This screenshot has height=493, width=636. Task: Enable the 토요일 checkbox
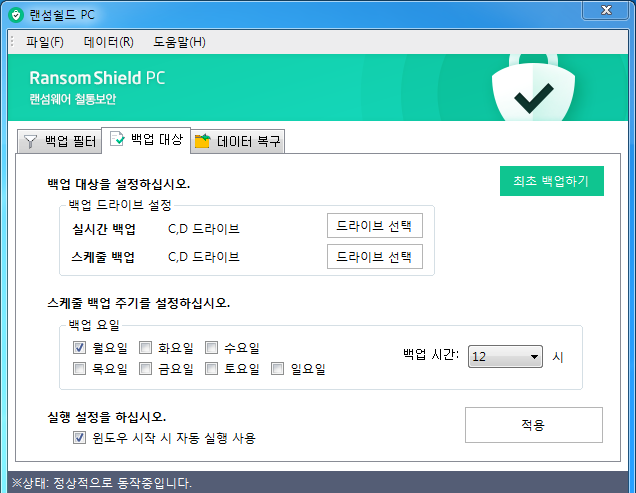point(211,368)
